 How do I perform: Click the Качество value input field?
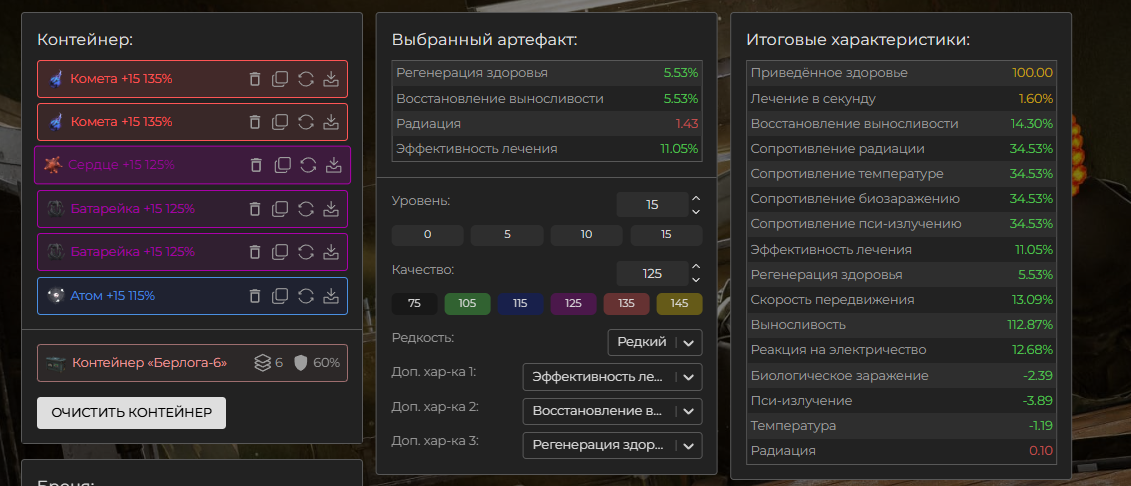coord(651,273)
